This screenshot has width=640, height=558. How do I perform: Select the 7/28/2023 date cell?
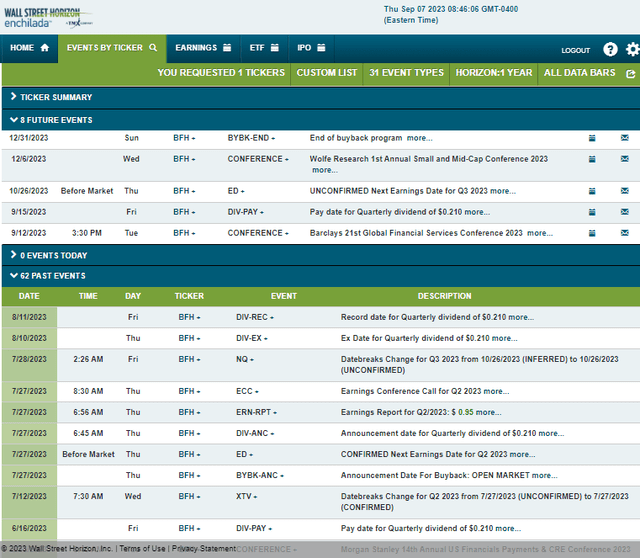click(29, 365)
